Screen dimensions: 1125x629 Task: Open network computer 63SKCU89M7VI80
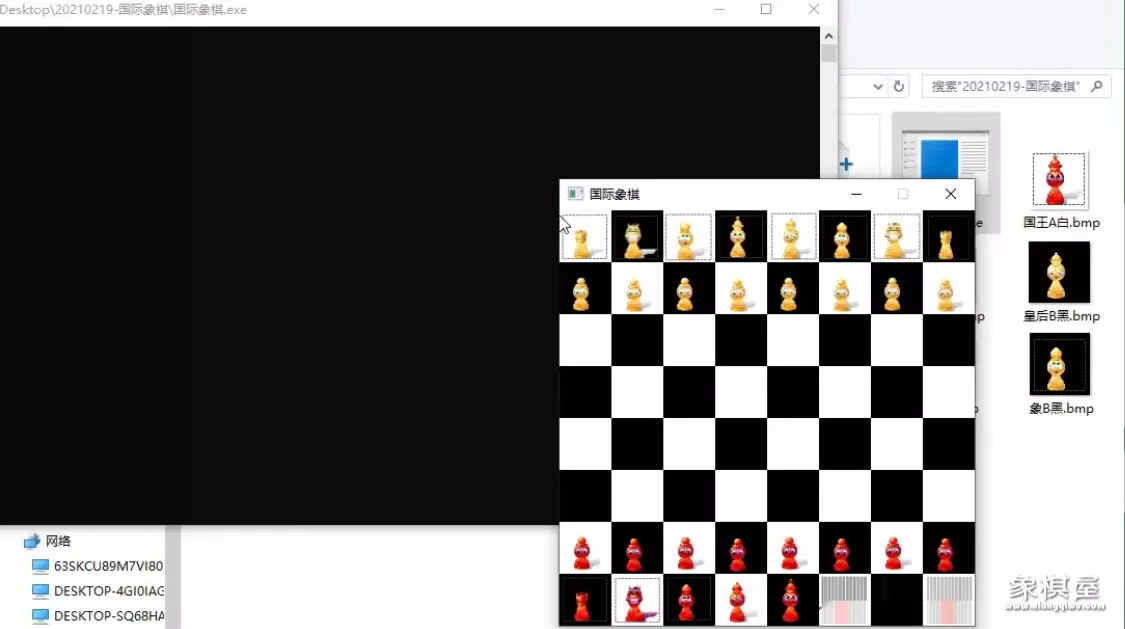108,566
